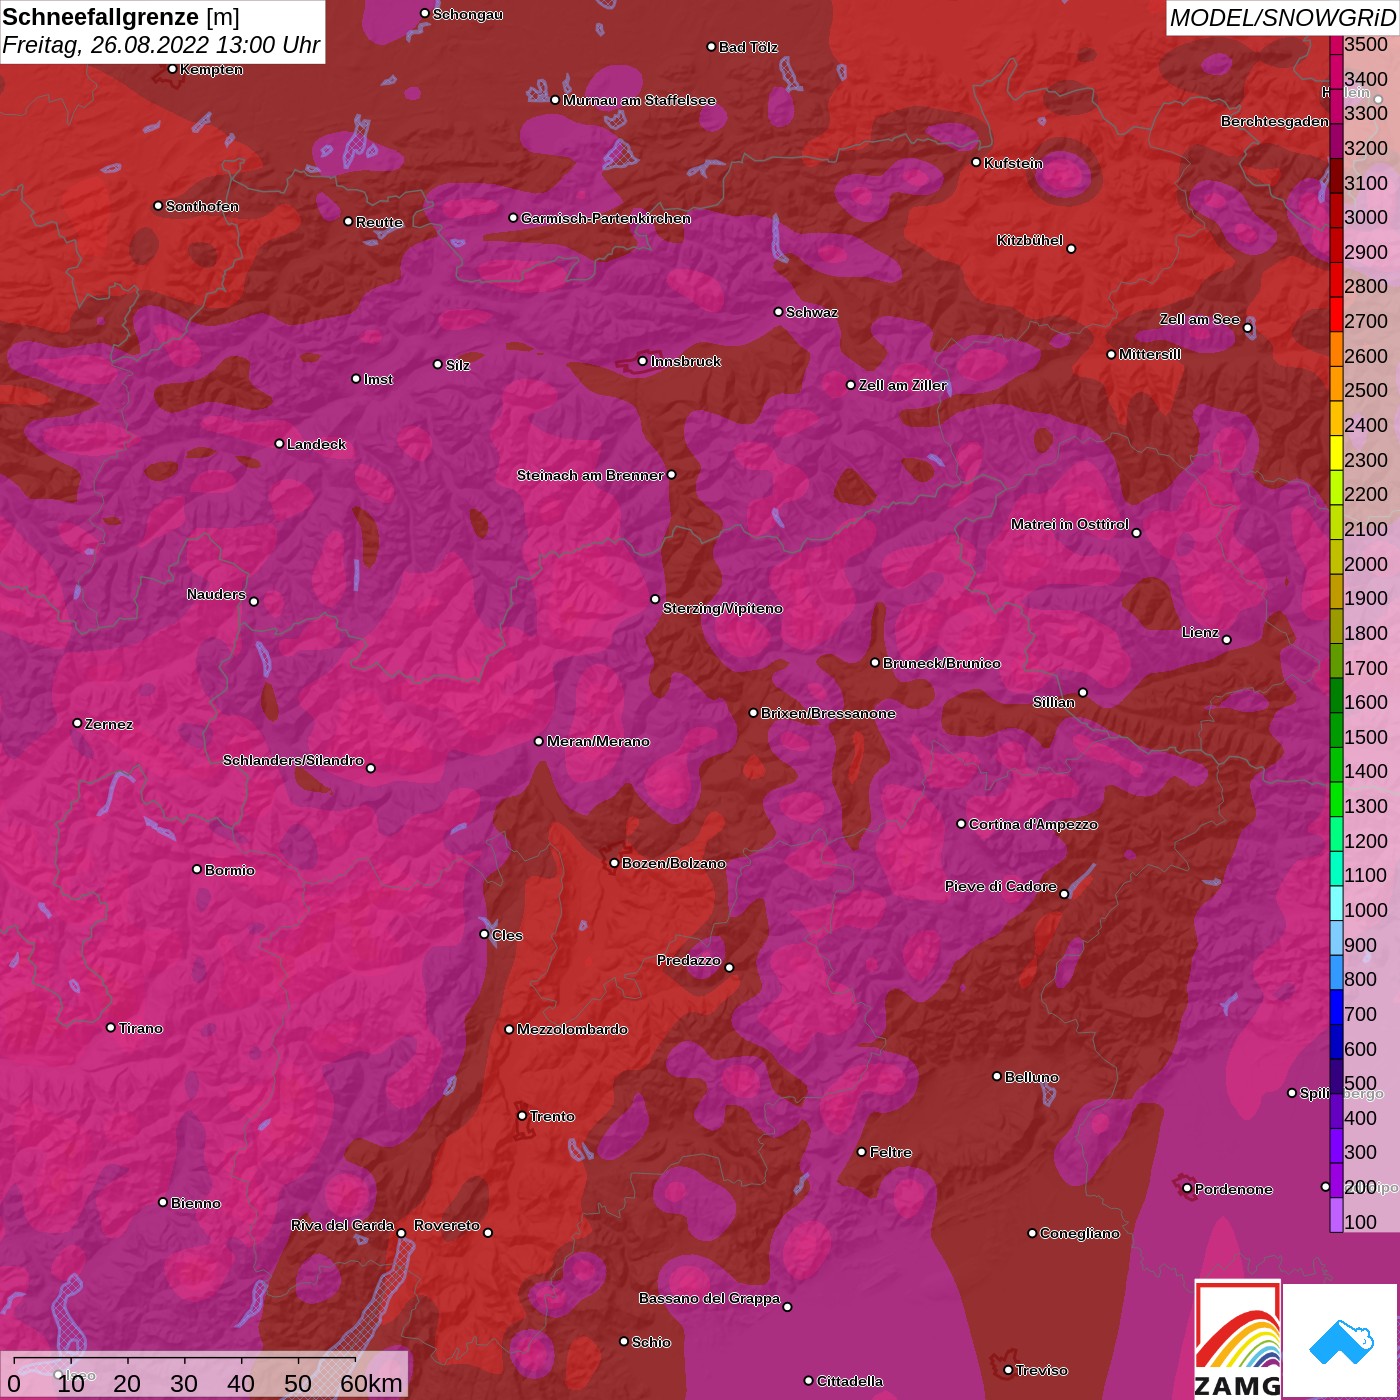This screenshot has width=1400, height=1400.
Task: Click the ZAMG rainbow logo
Action: [x=1237, y=1339]
